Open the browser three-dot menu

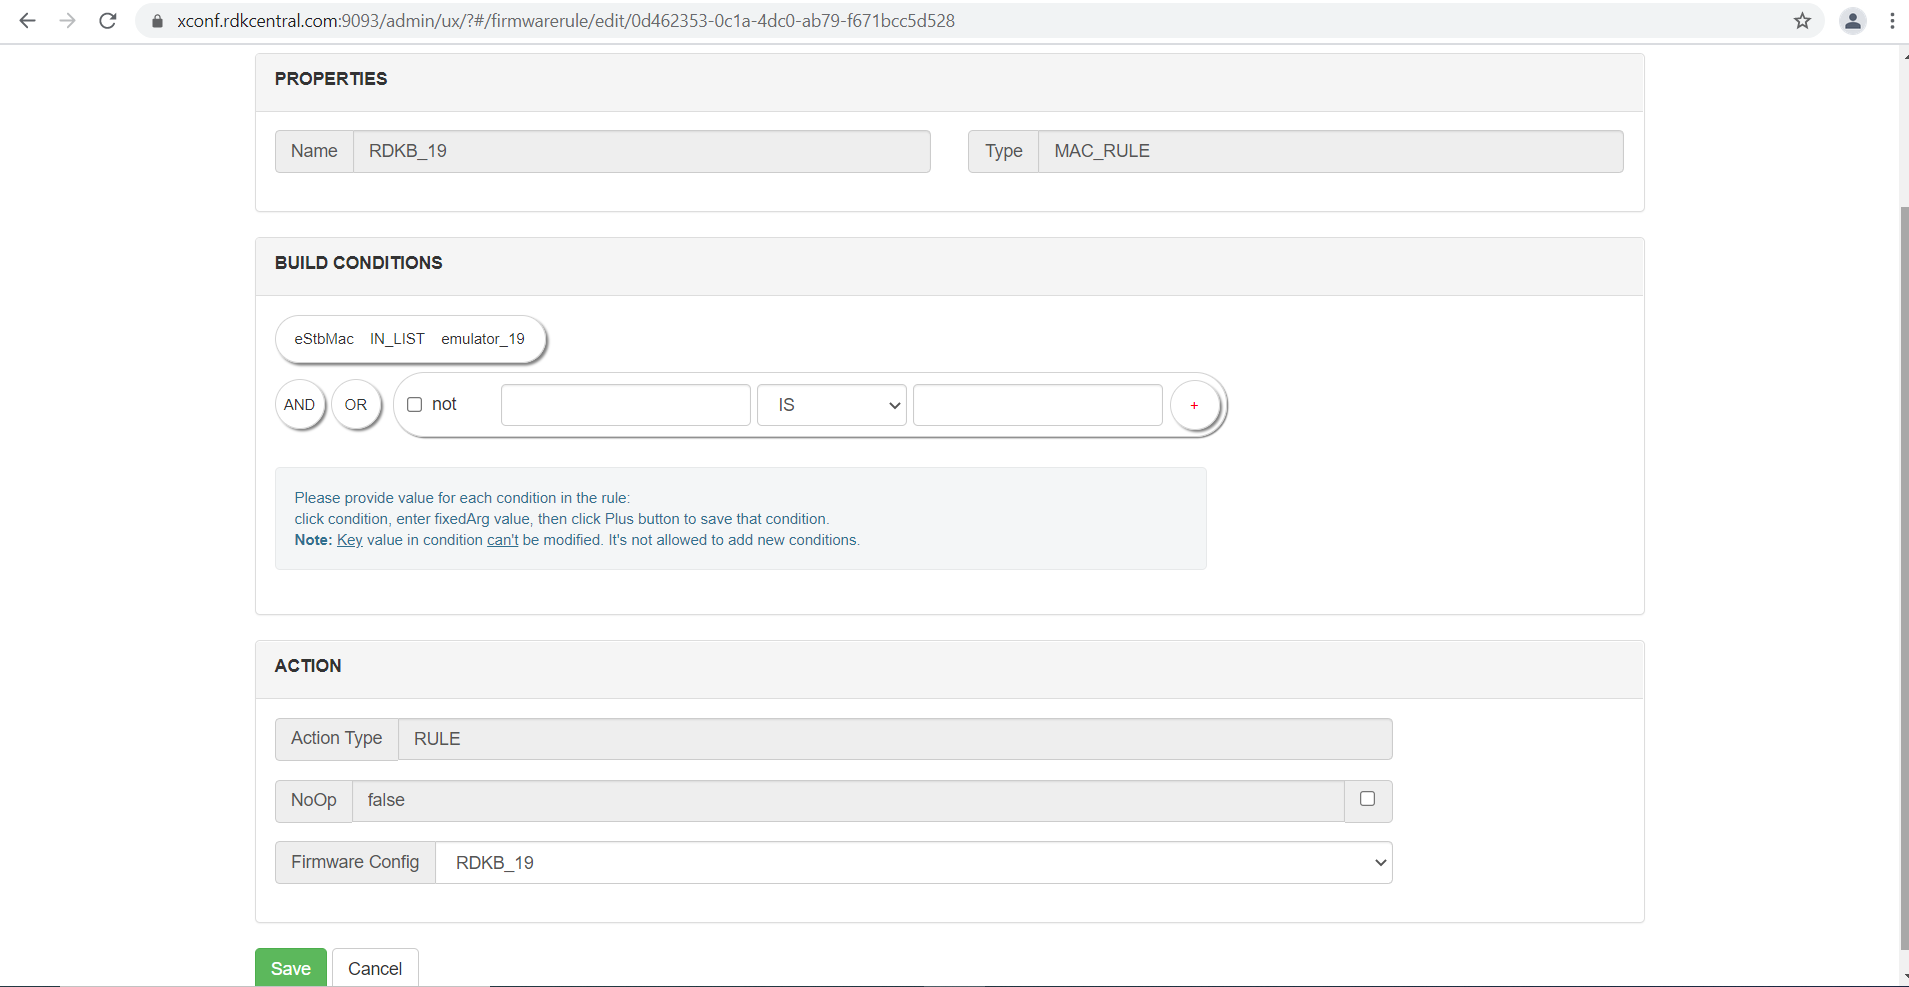[x=1892, y=21]
